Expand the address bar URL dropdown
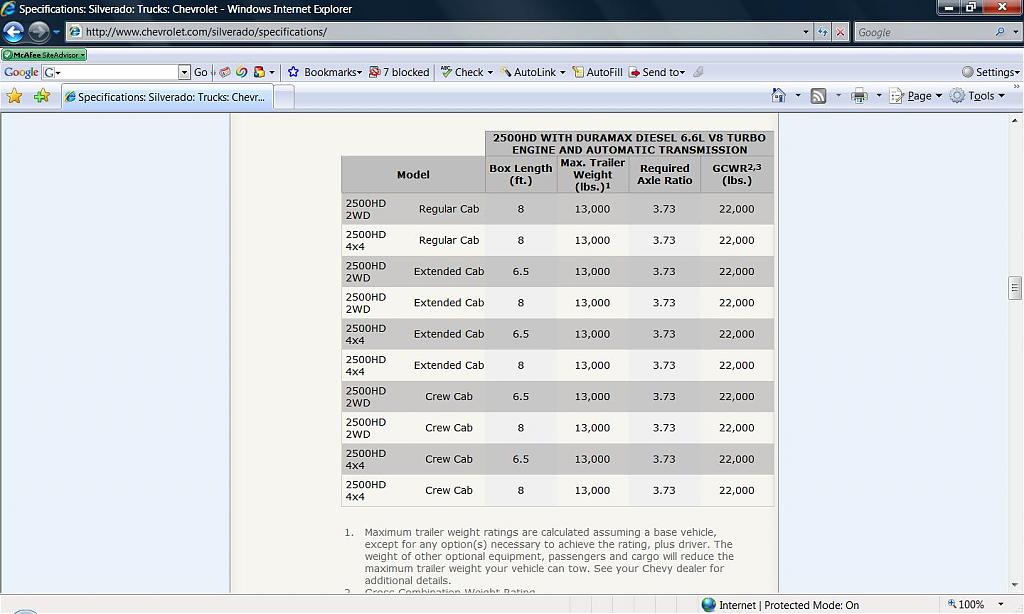The width and height of the screenshot is (1024, 614). tap(806, 32)
